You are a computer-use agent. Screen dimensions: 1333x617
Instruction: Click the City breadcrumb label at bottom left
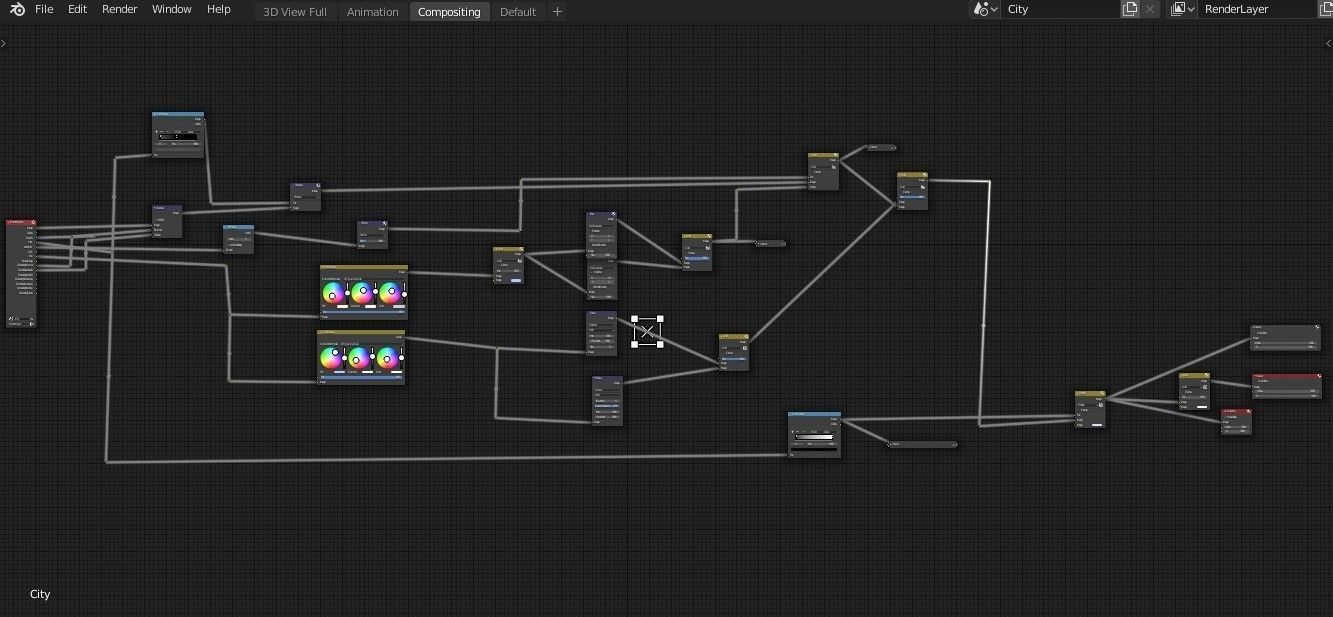[x=40, y=594]
